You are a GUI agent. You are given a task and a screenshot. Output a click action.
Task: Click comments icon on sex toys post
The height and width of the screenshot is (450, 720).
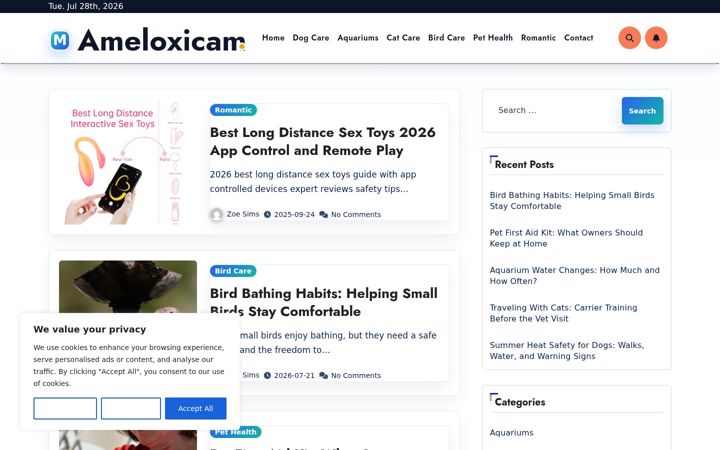[323, 214]
